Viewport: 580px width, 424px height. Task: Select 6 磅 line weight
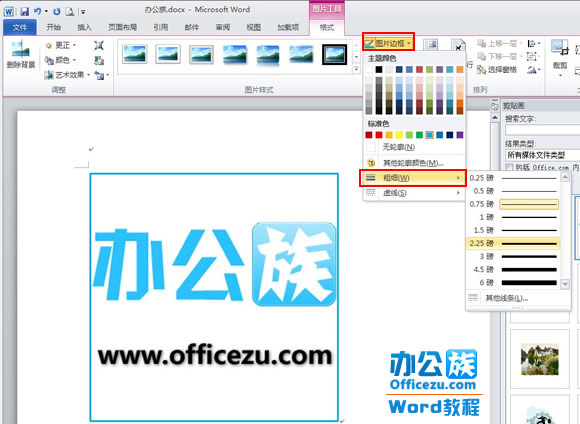pyautogui.click(x=513, y=283)
